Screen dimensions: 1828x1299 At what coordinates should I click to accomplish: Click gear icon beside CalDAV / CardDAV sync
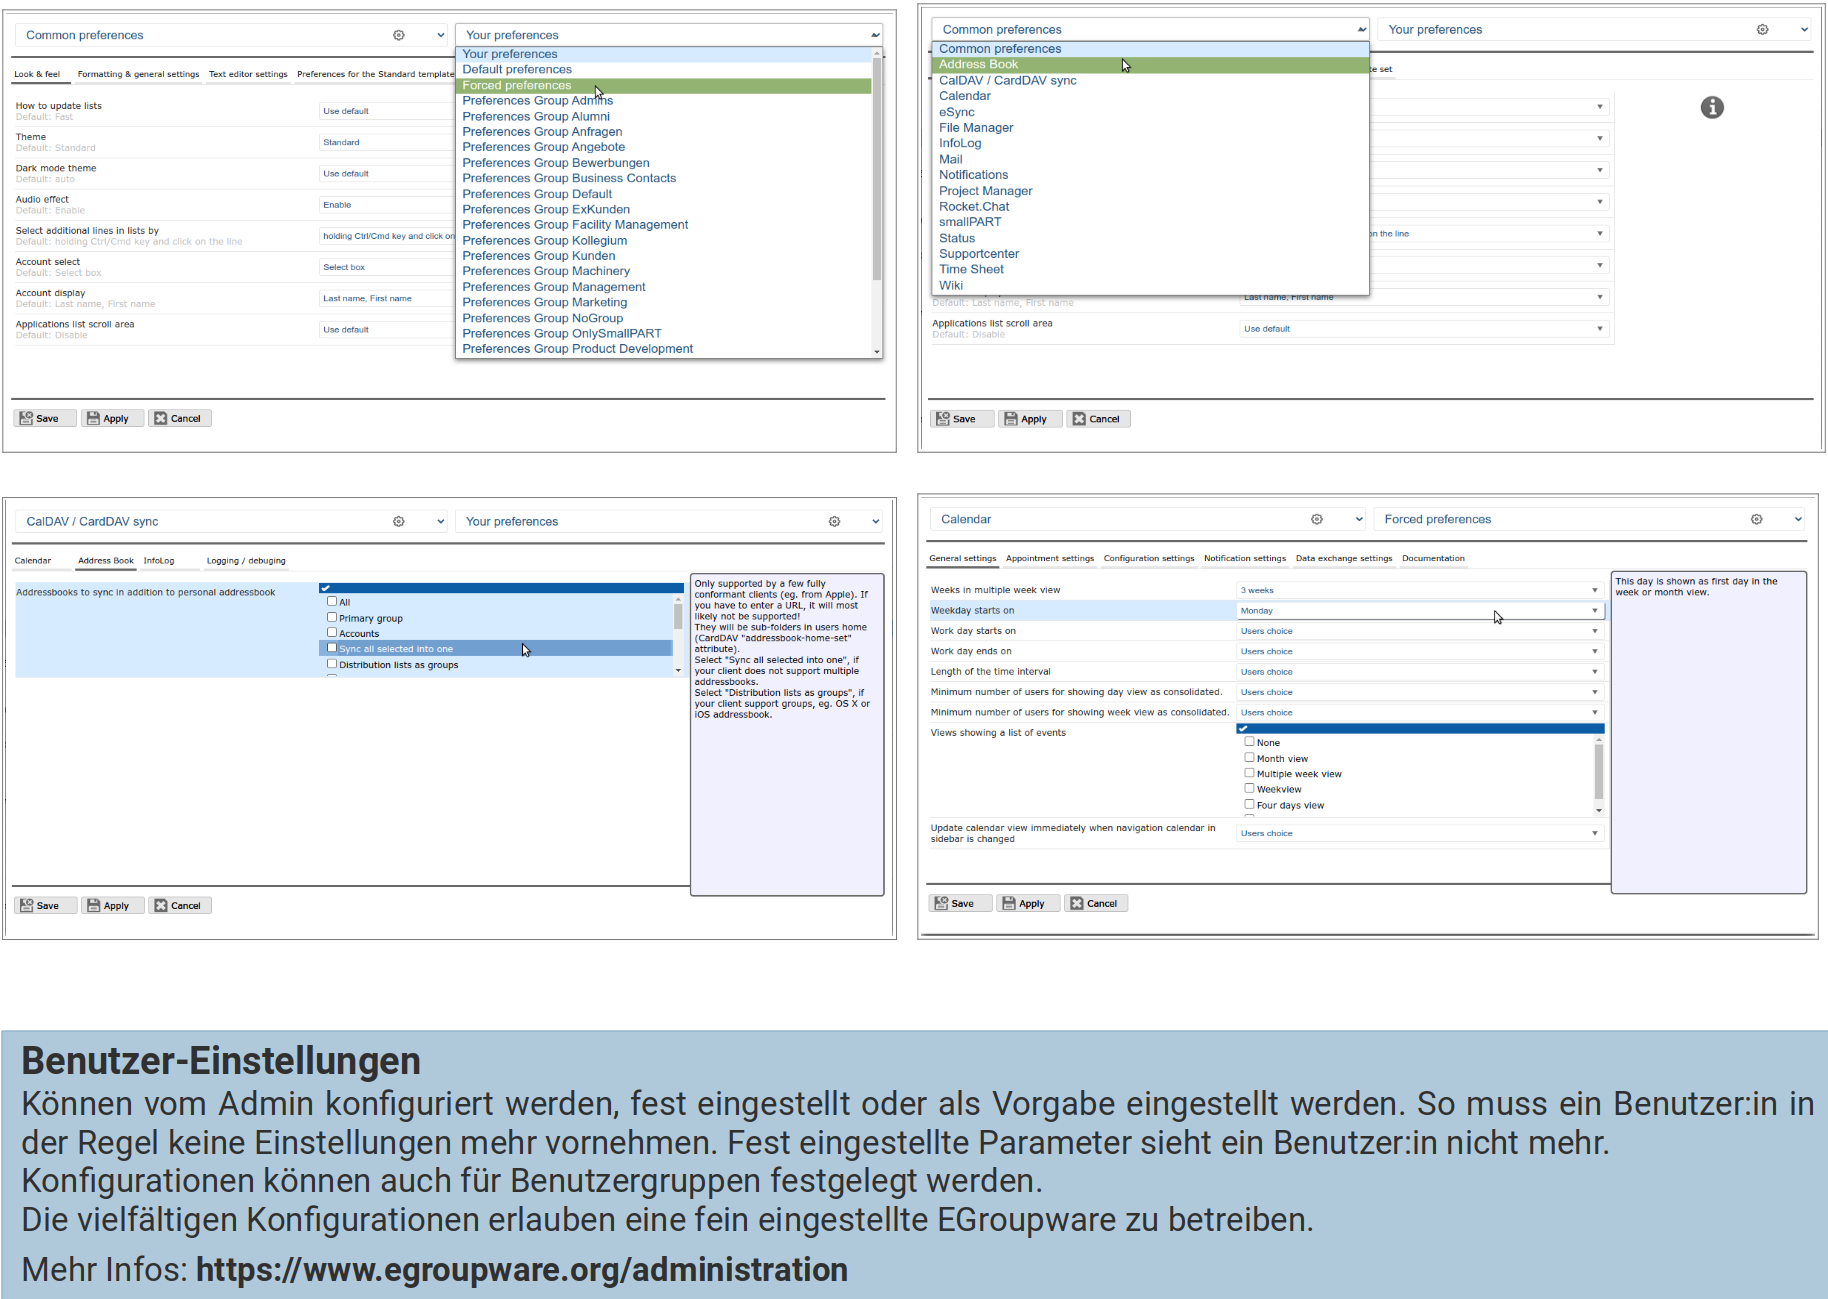pyautogui.click(x=399, y=522)
